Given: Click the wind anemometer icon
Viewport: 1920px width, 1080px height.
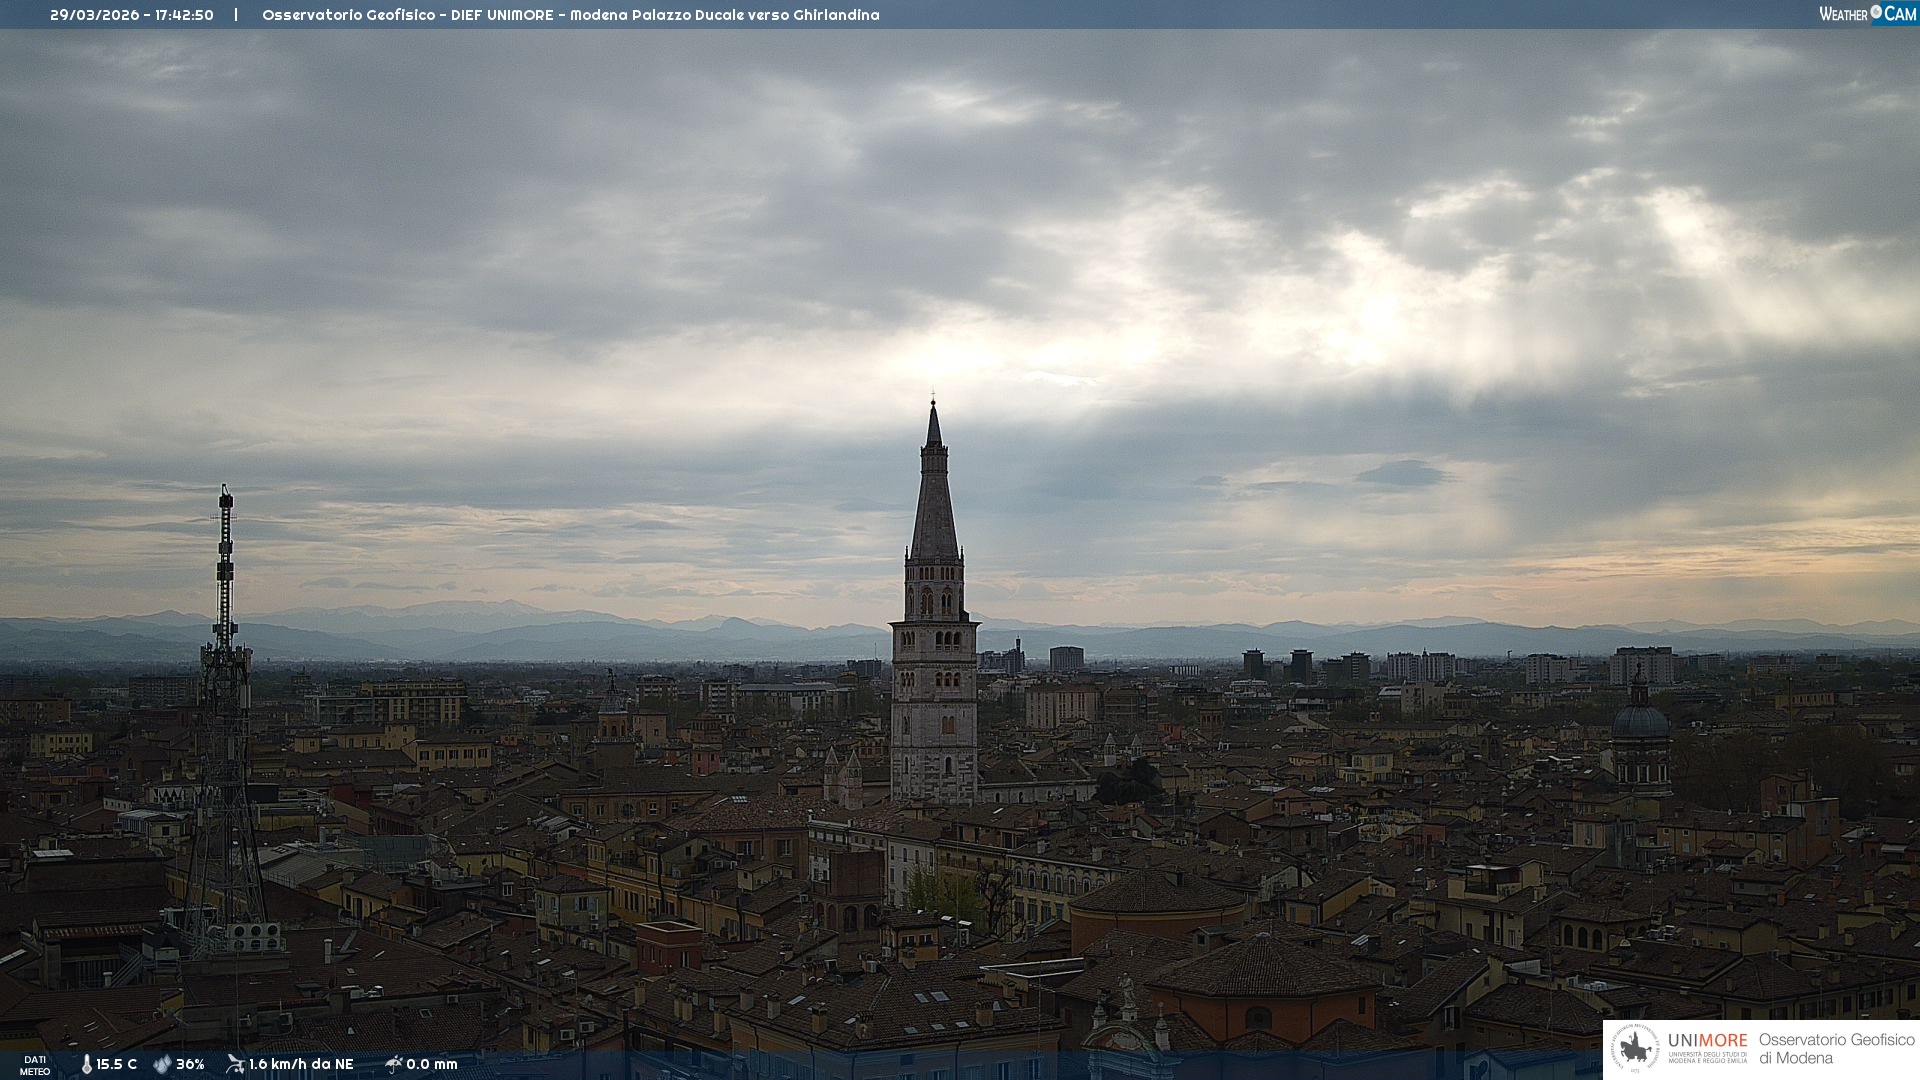Looking at the screenshot, I should tap(235, 1064).
